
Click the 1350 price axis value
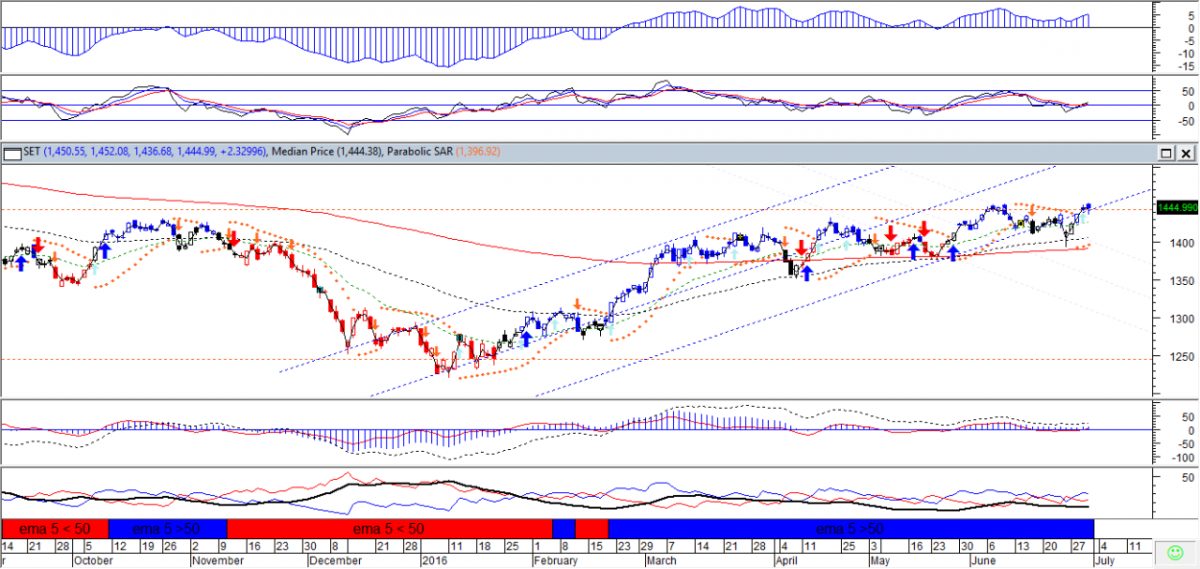1184,281
